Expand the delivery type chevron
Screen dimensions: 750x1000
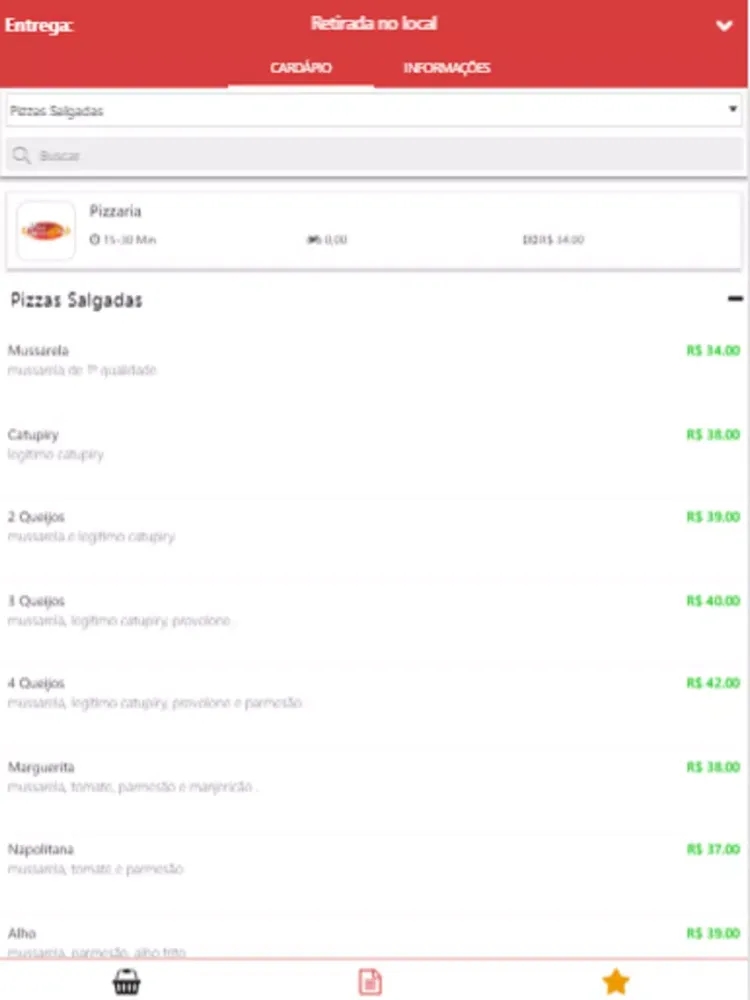point(725,27)
